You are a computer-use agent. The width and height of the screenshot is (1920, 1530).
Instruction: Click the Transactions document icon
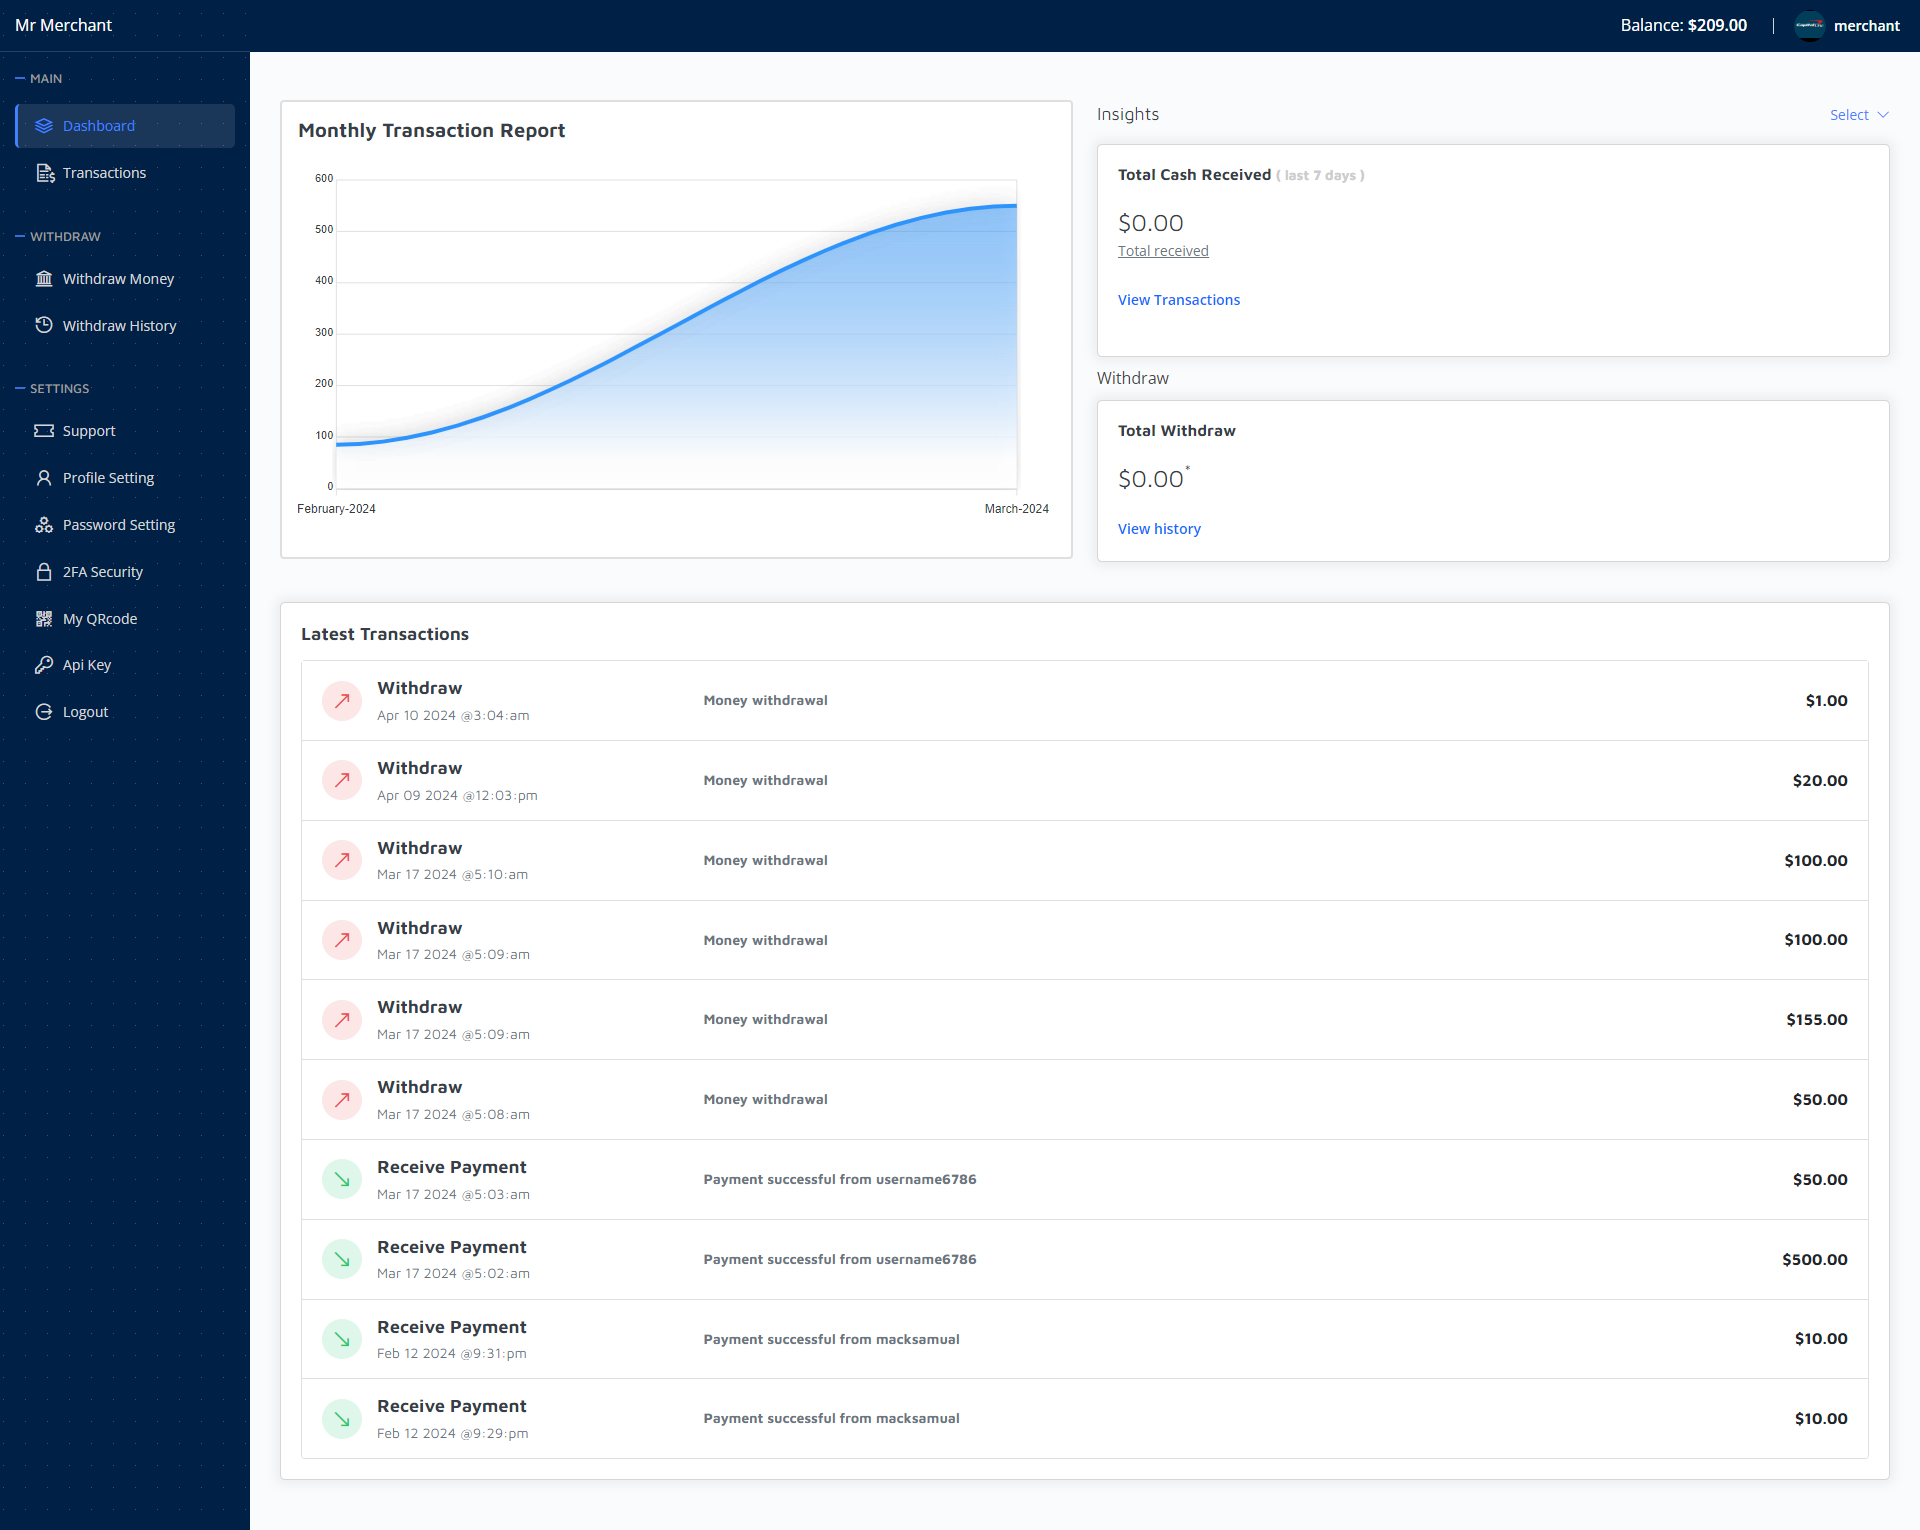45,173
